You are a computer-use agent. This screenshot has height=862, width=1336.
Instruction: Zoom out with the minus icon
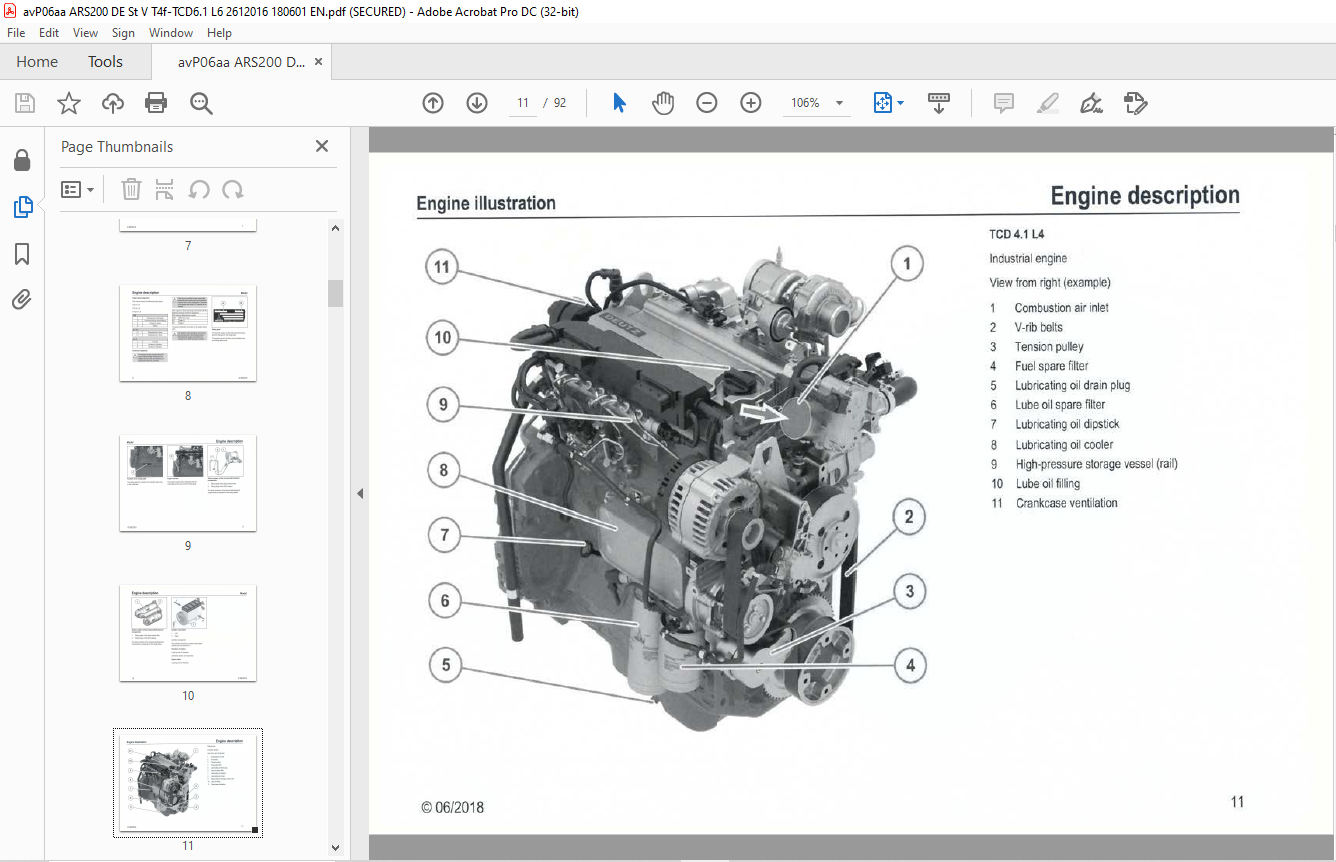707,103
